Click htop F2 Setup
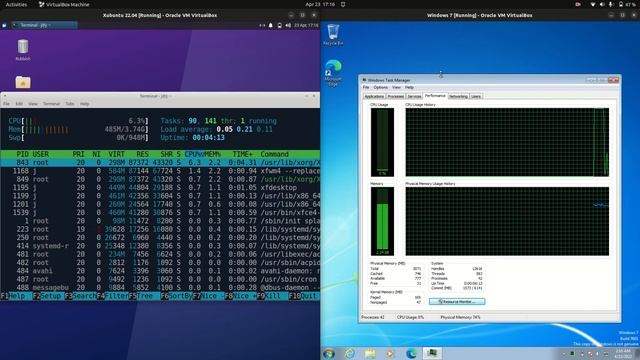The height and width of the screenshot is (360, 640). click(x=48, y=296)
